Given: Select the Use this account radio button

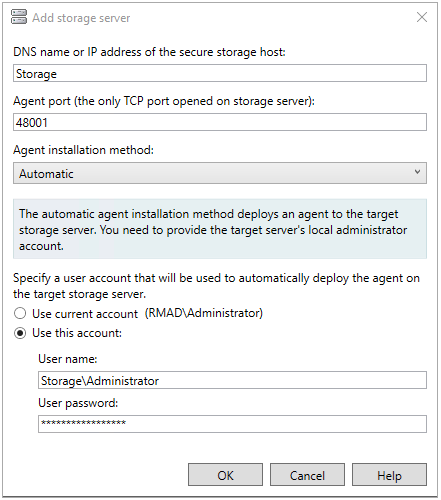Looking at the screenshot, I should click(x=20, y=333).
